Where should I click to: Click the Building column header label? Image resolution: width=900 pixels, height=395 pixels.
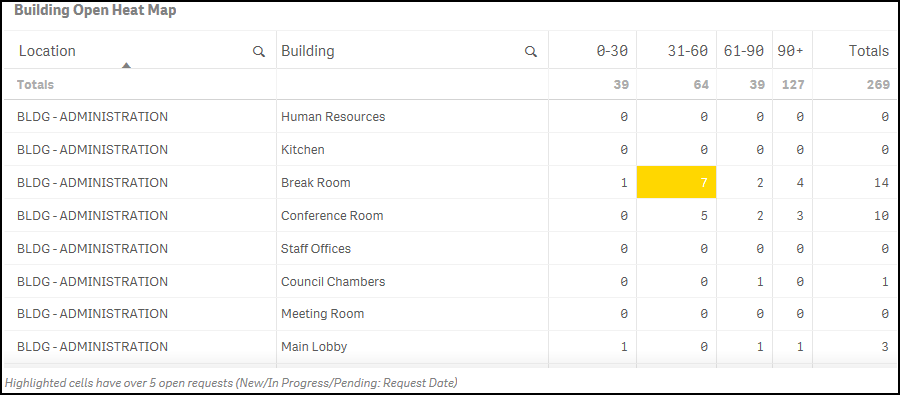coord(308,51)
